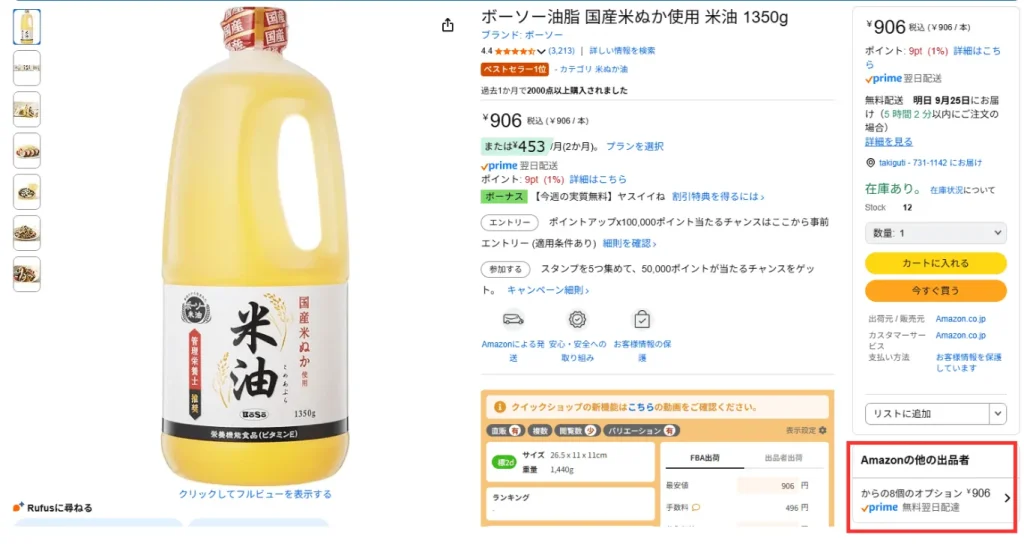The height and width of the screenshot is (549, 1024).
Task: Toggle the バリエーション filter pill
Action: click(642, 430)
